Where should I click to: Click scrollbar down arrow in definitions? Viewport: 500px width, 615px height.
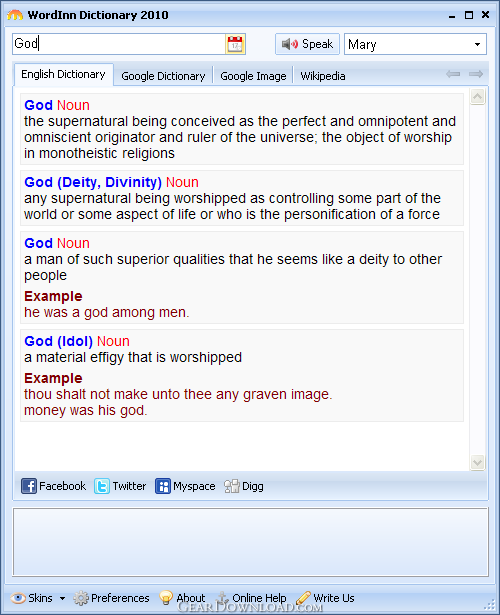pyautogui.click(x=477, y=462)
